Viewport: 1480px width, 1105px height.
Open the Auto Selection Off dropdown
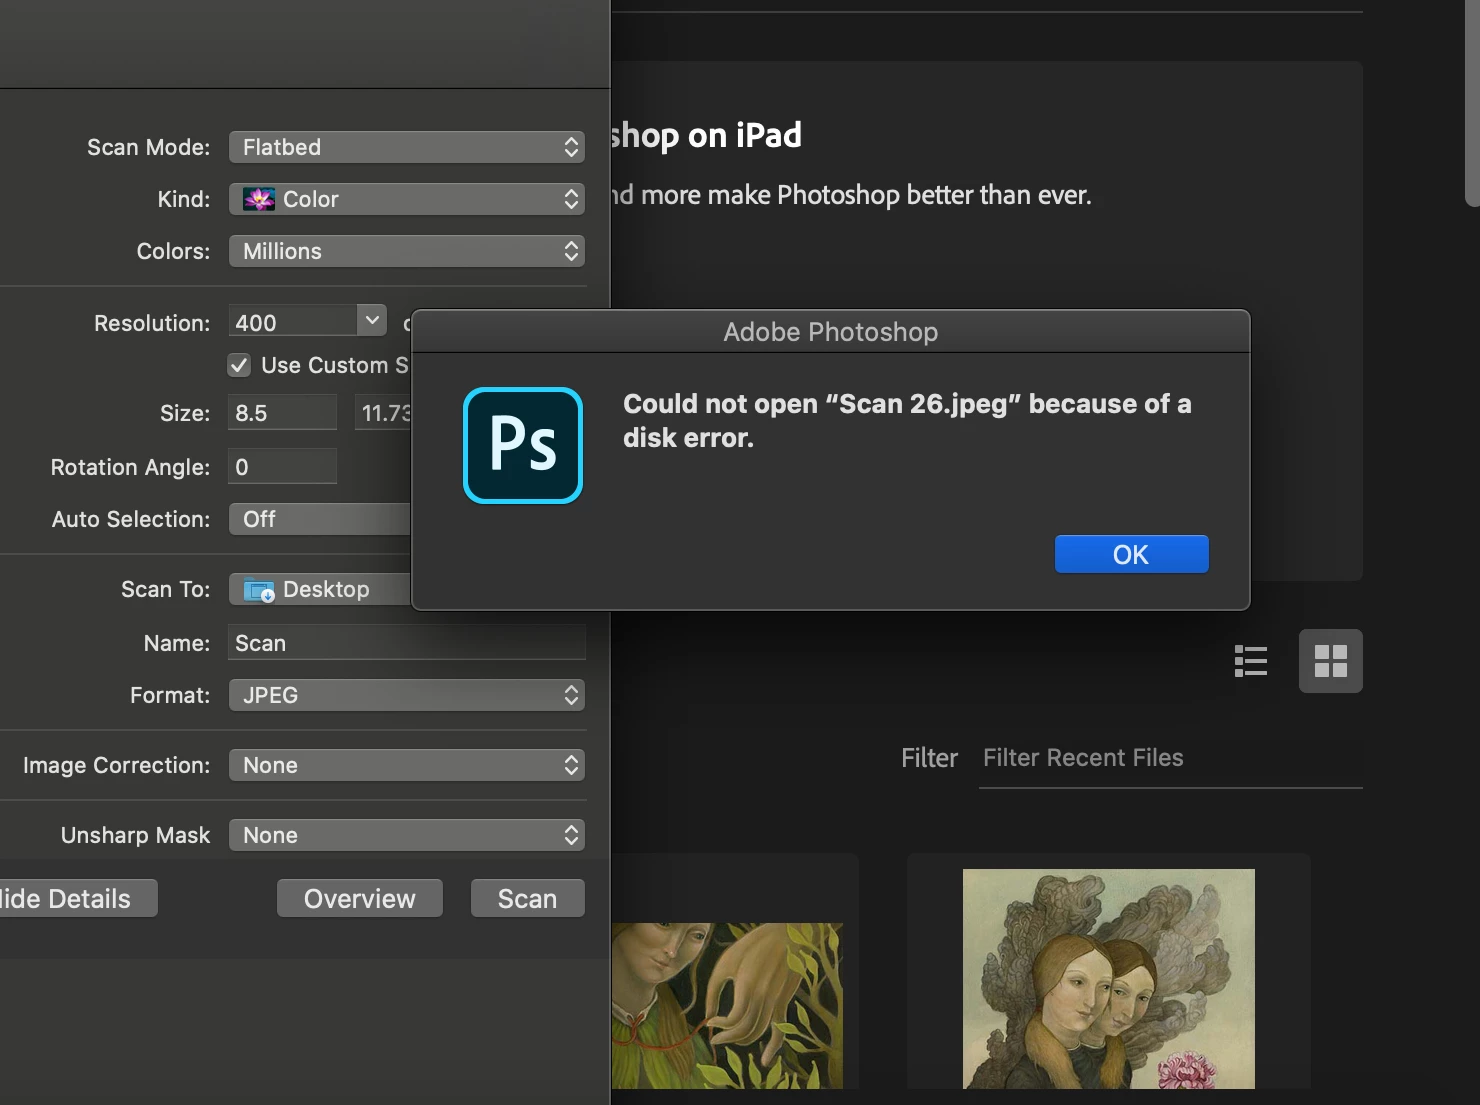pos(320,519)
